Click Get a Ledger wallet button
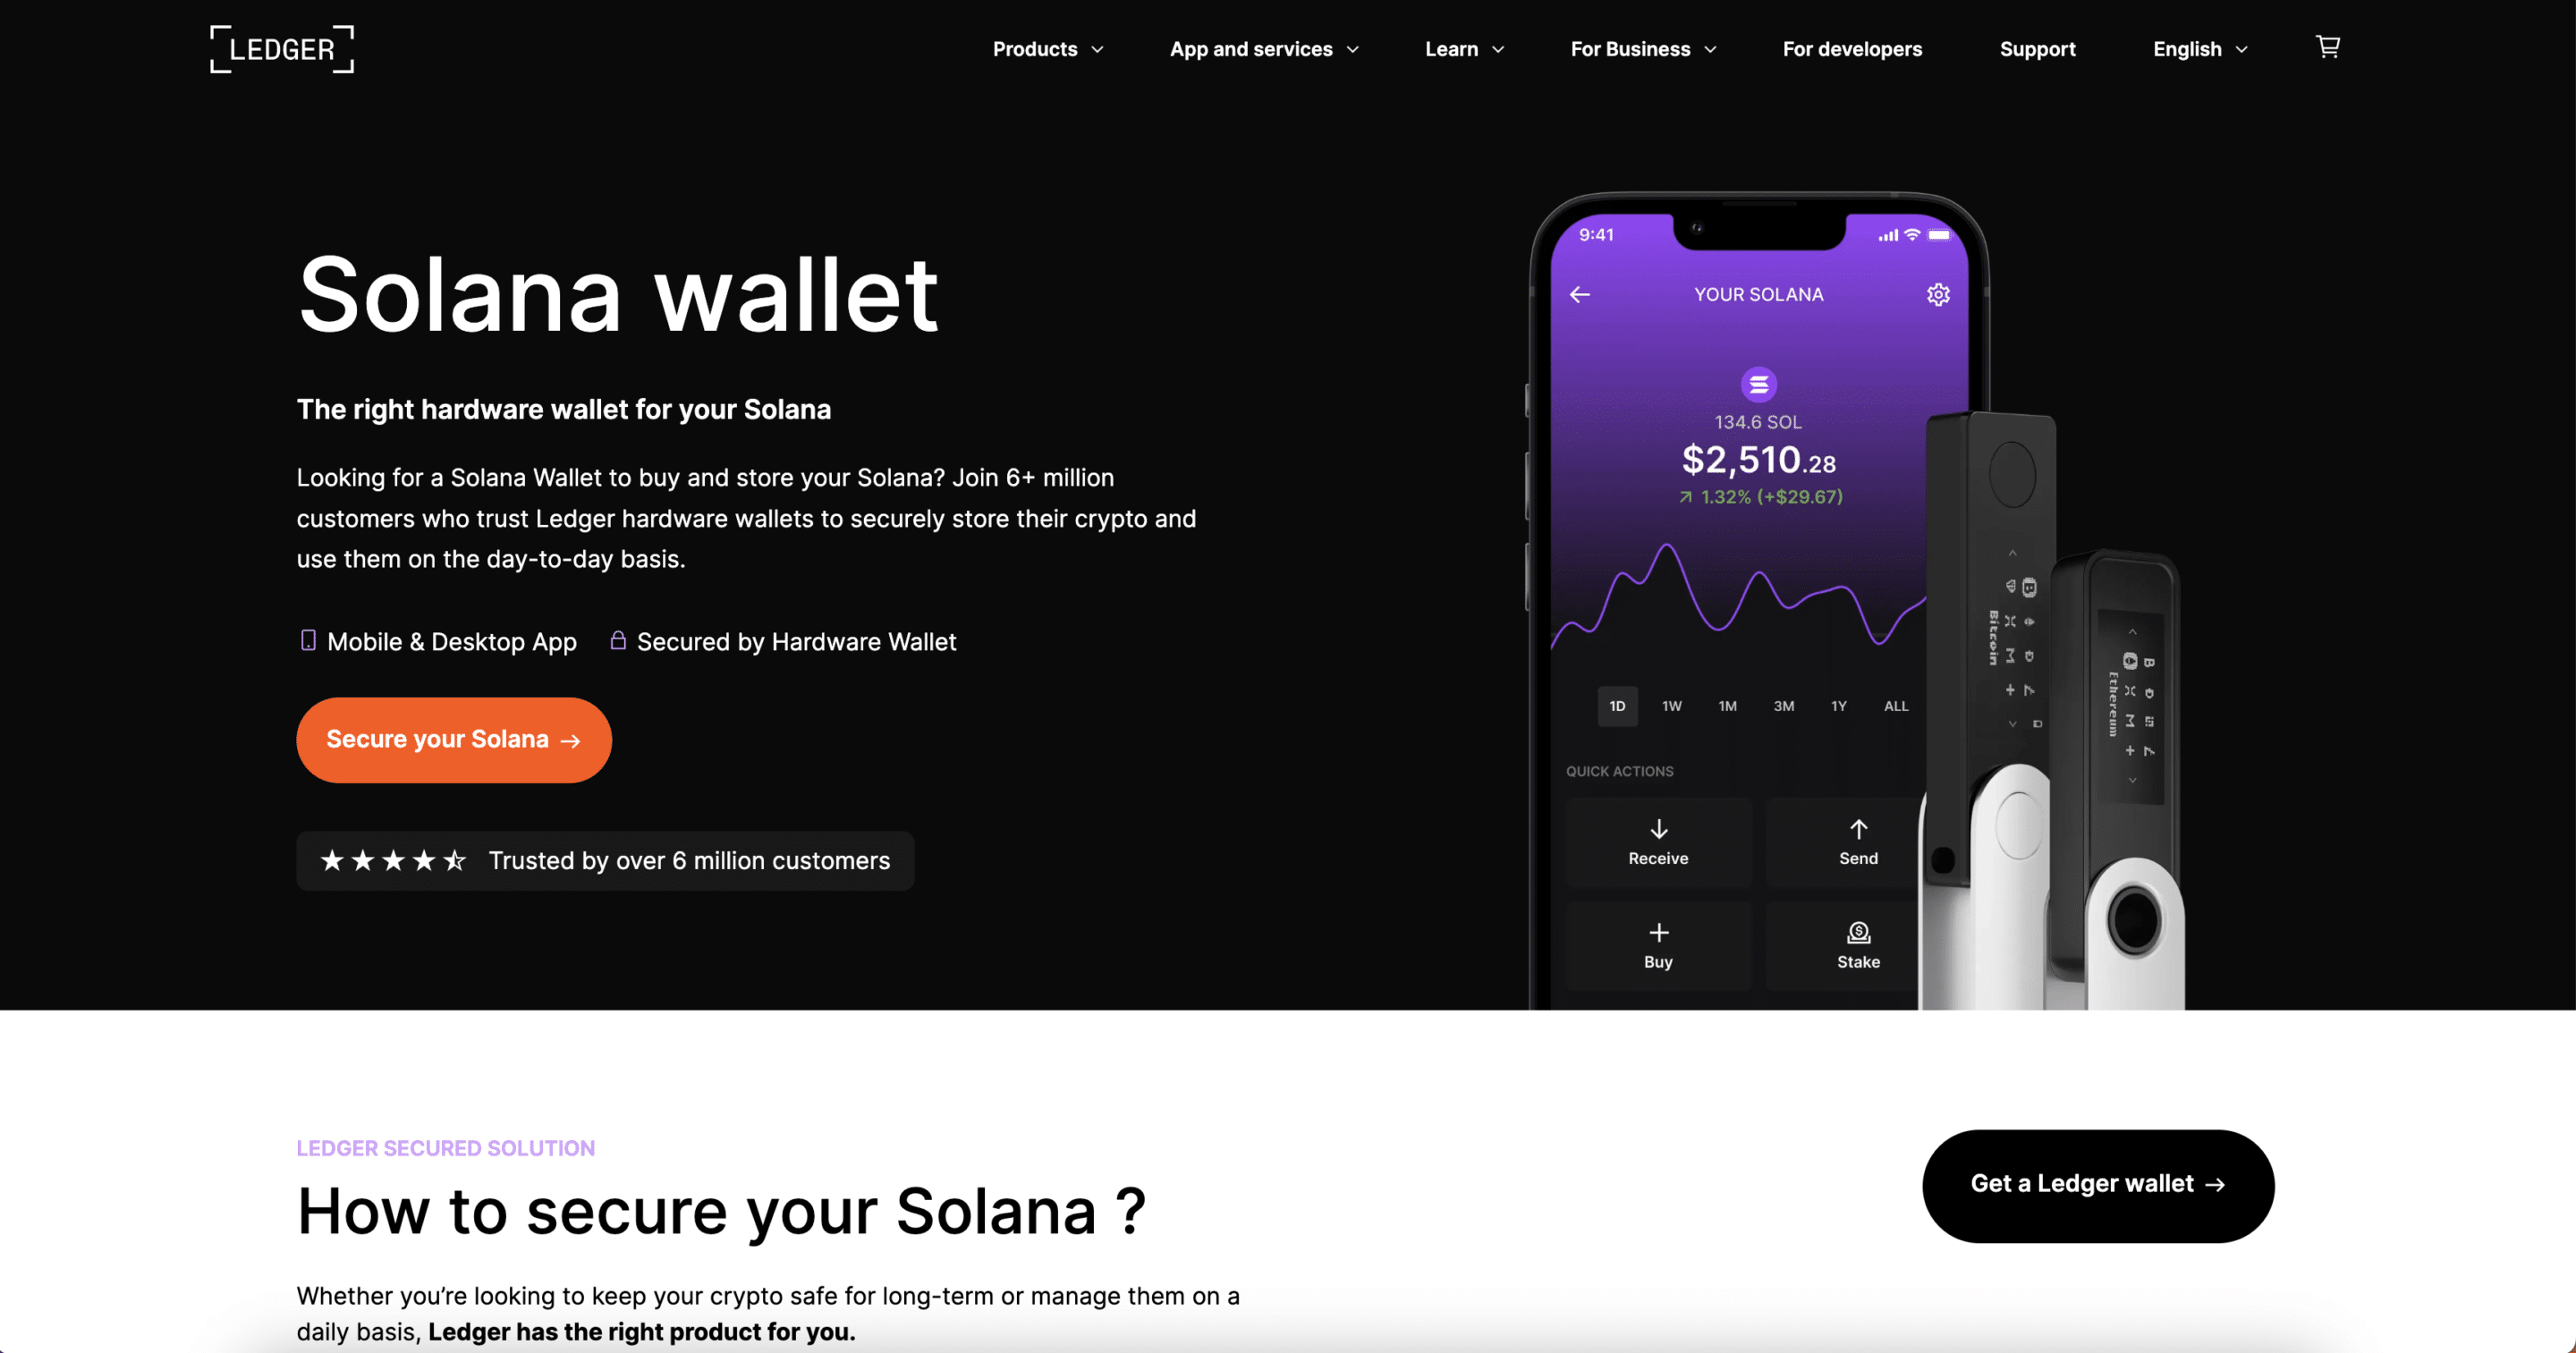2576x1353 pixels. (2096, 1182)
